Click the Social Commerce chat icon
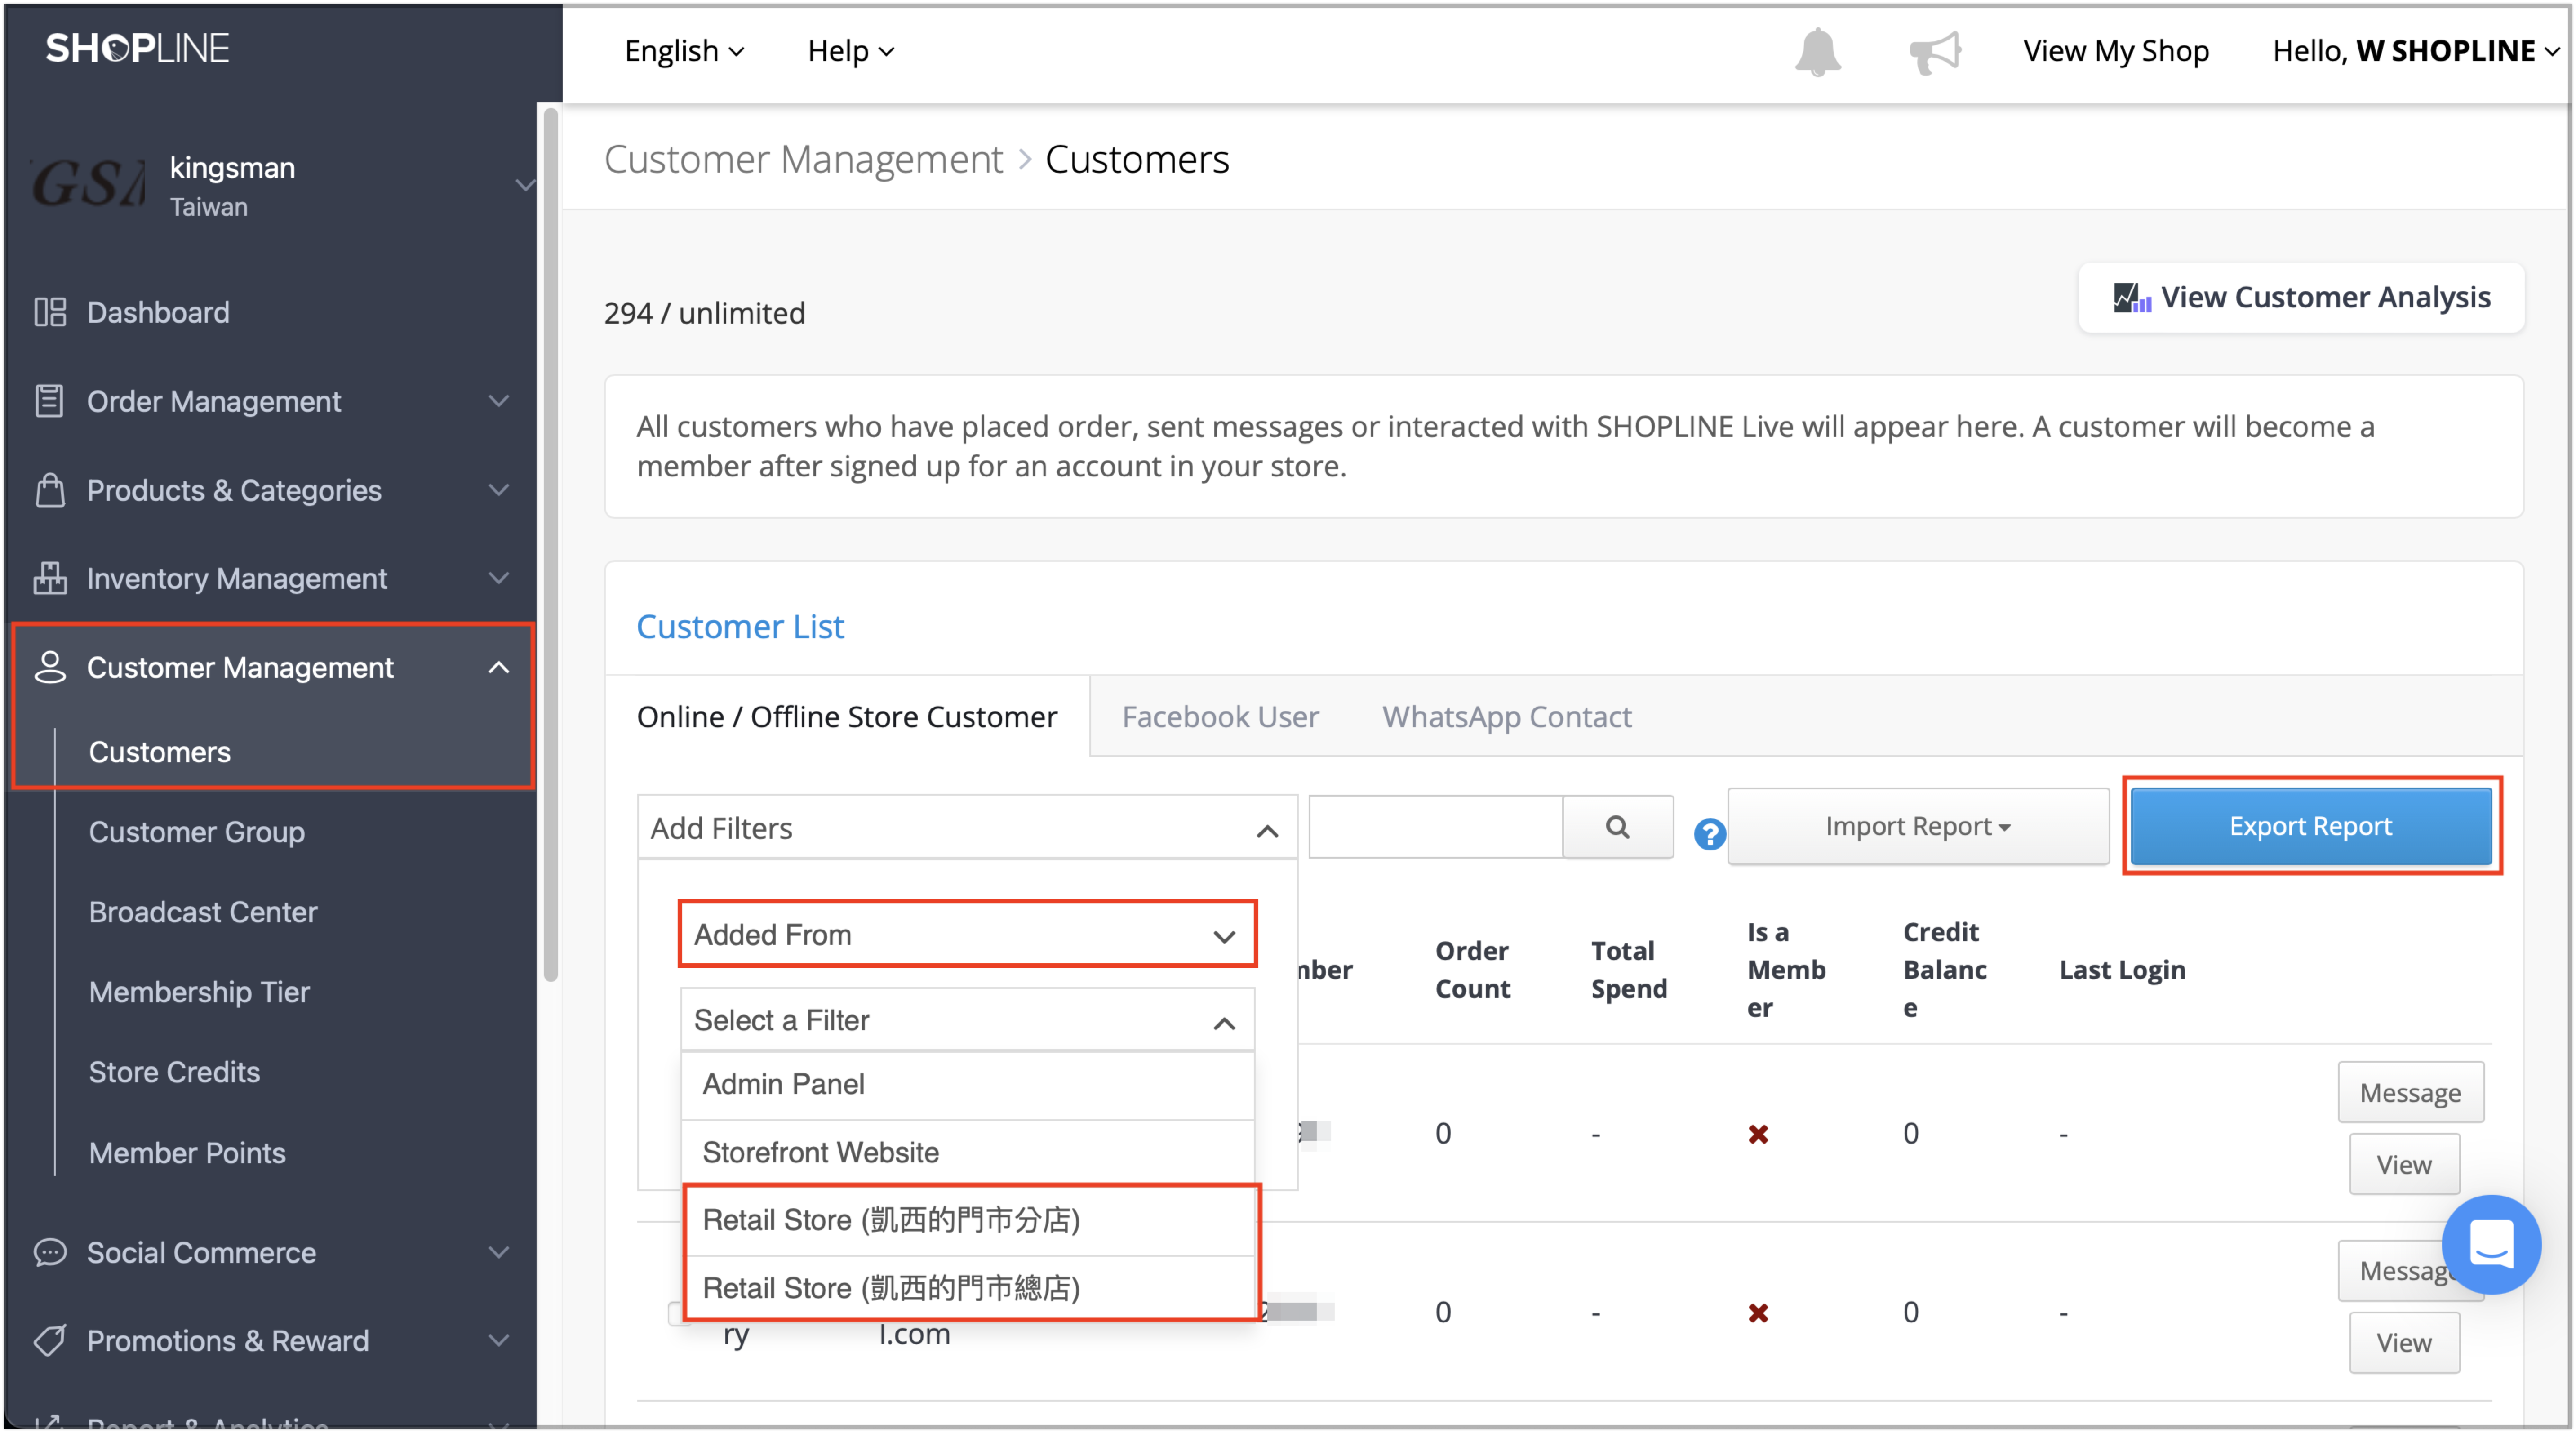Viewport: 2576px width, 1433px height. point(50,1252)
